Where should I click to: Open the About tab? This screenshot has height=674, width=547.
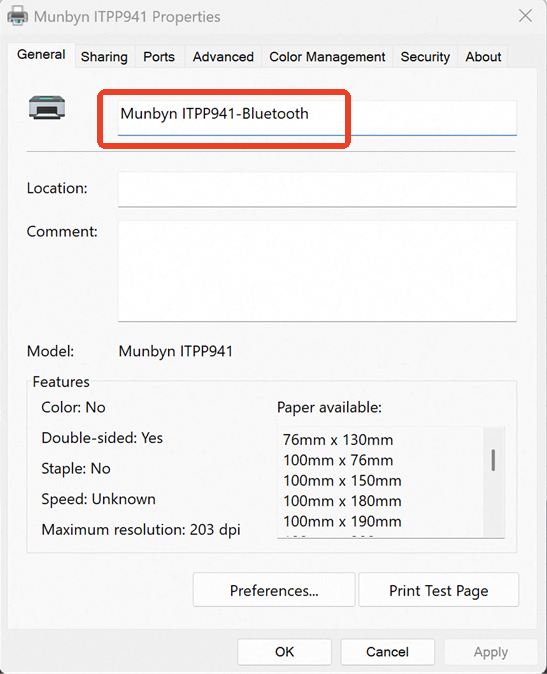[x=483, y=57]
